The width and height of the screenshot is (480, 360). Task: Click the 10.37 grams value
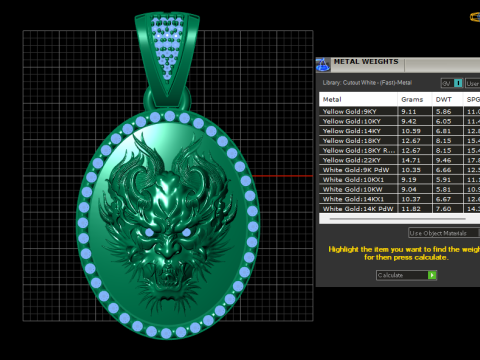click(x=411, y=199)
